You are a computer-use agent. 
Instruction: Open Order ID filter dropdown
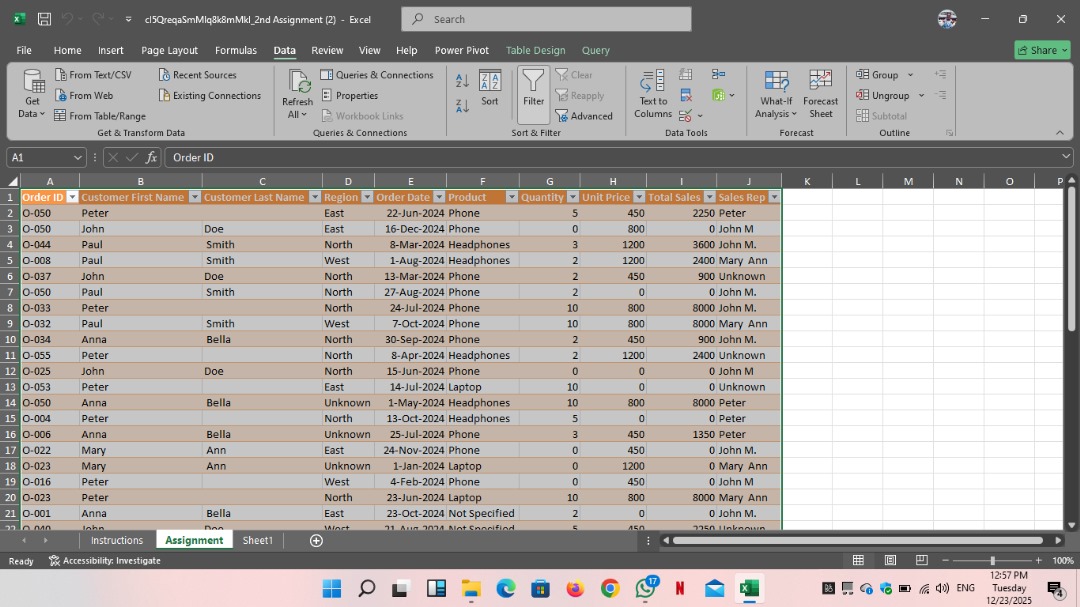click(x=72, y=197)
